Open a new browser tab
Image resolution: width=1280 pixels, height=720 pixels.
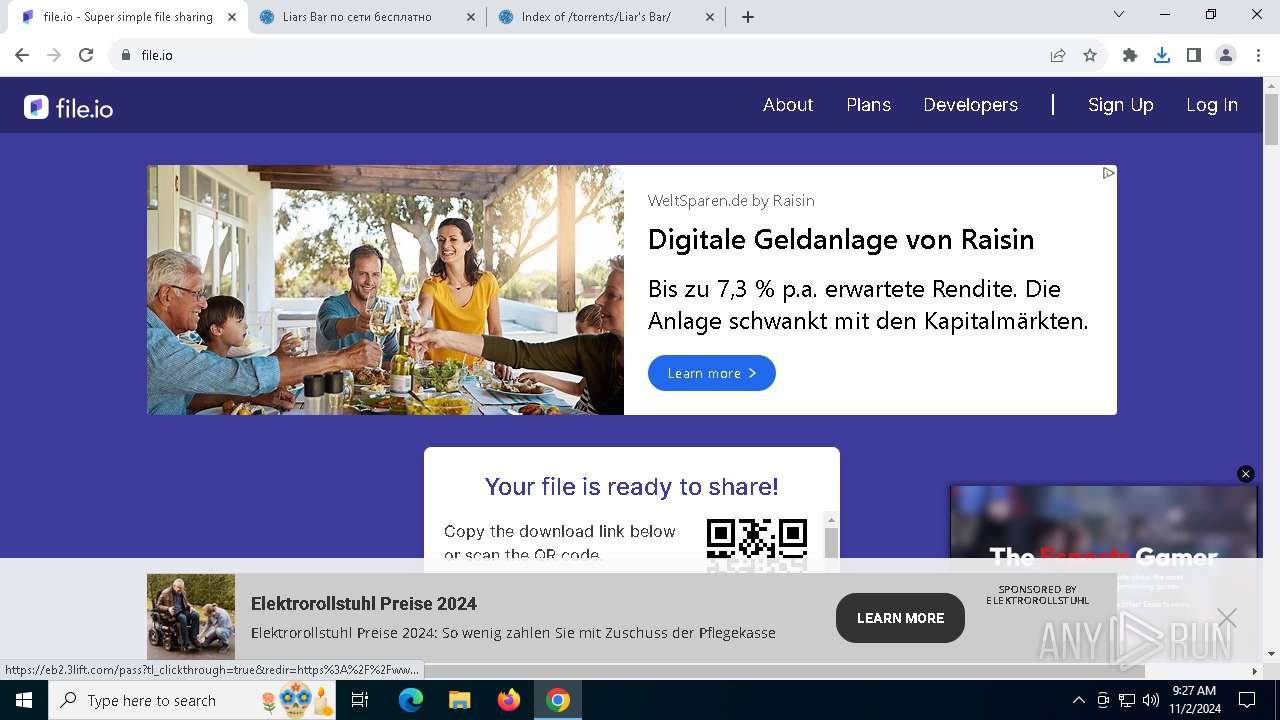[x=748, y=17]
